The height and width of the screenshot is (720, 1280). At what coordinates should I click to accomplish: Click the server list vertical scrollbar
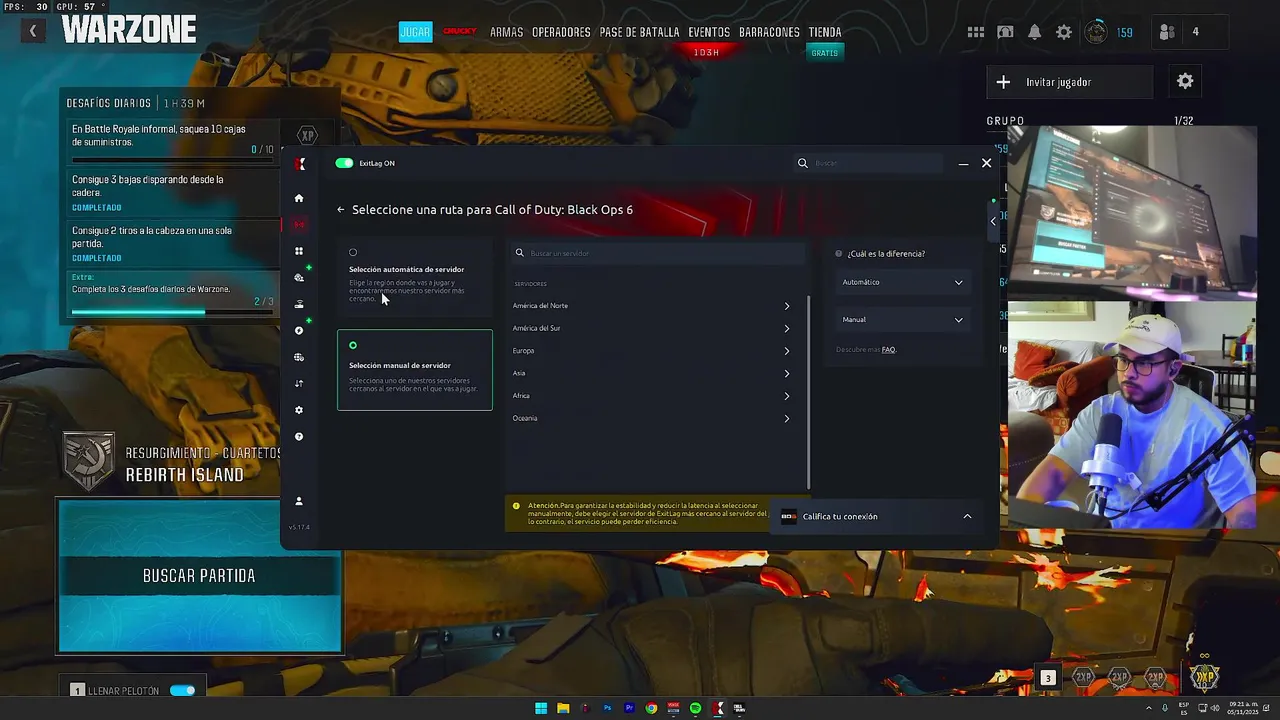[x=808, y=392]
